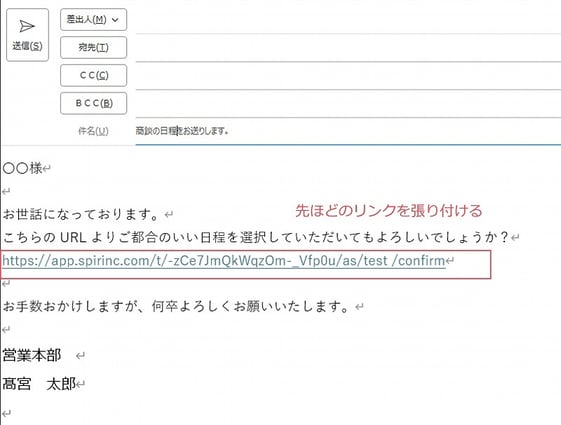561x425 pixels.
Task: Click the こちらの URL より sentence
Action: [255, 237]
